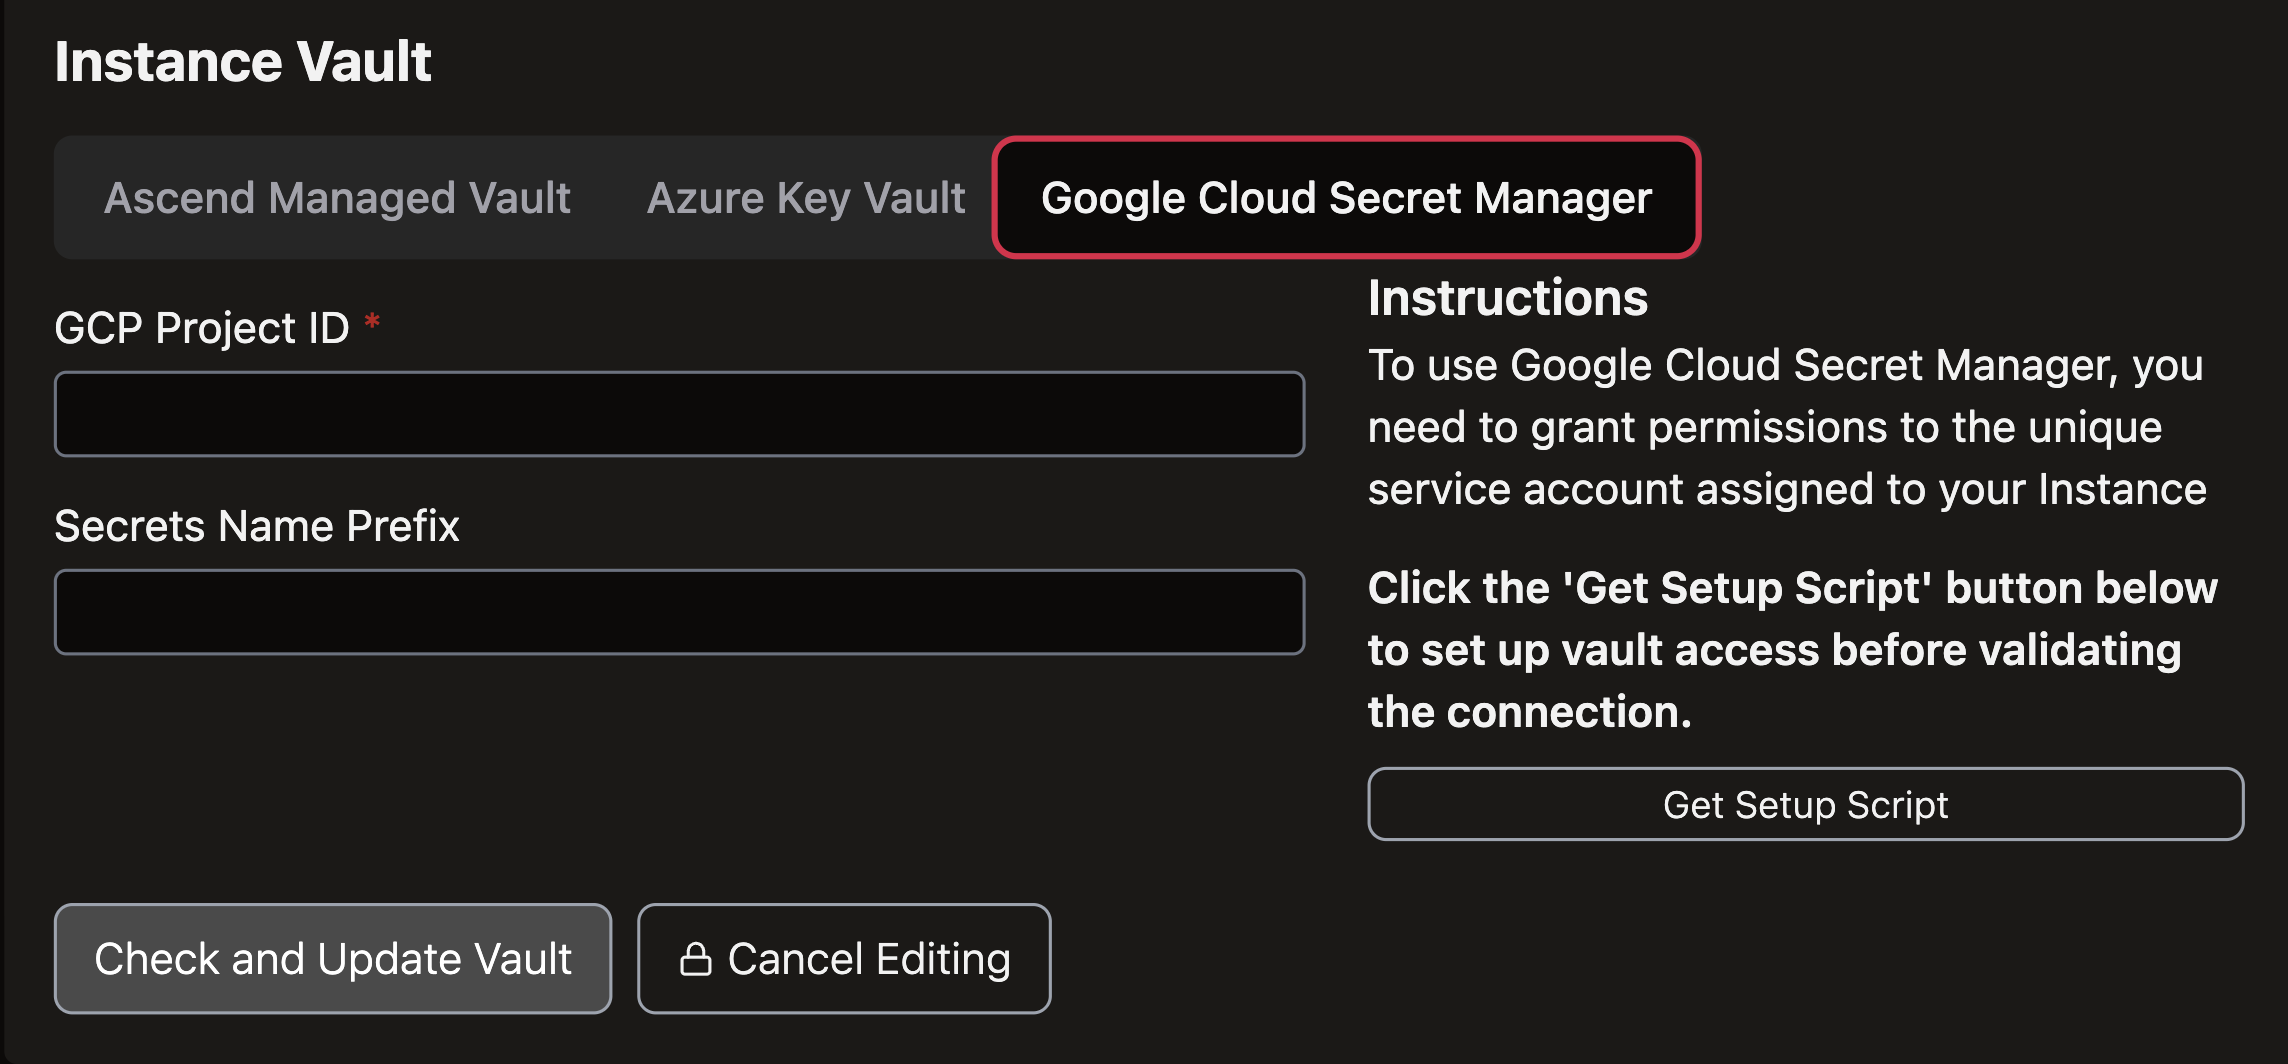
Task: Click the Instructions heading
Action: (x=1507, y=298)
